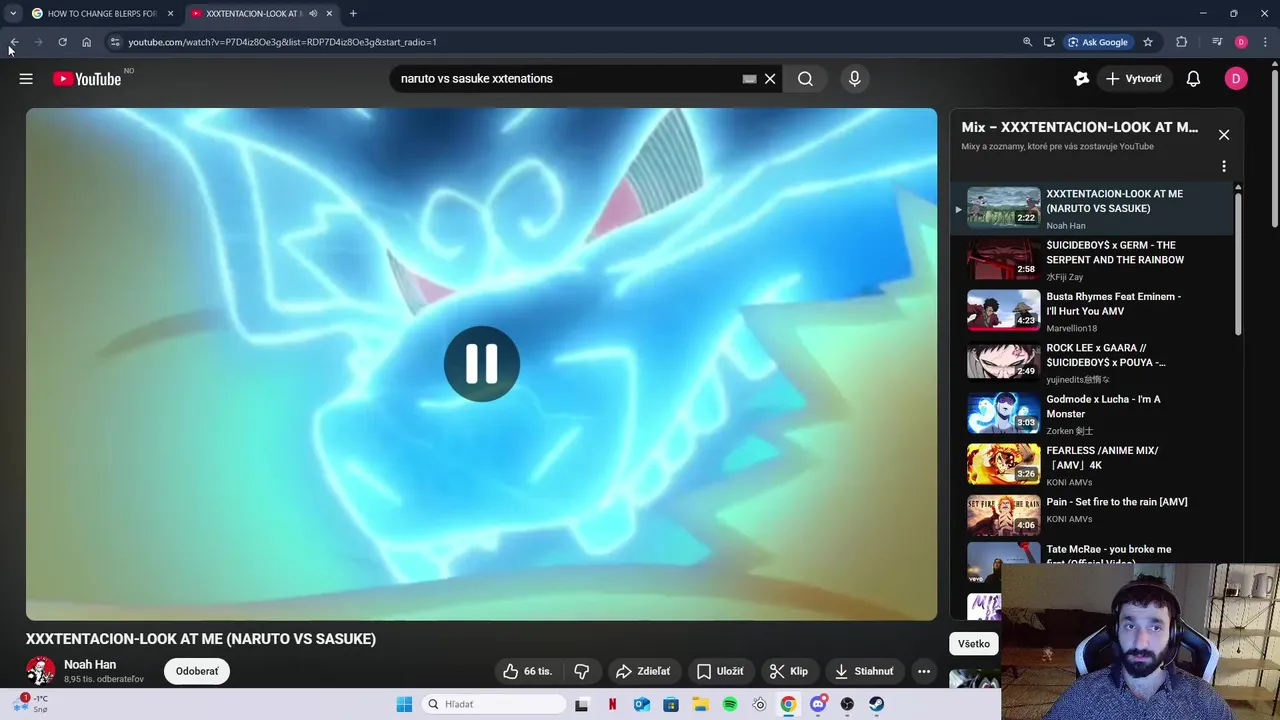Reload the page
Viewport: 1280px width, 720px height.
pyautogui.click(x=62, y=42)
